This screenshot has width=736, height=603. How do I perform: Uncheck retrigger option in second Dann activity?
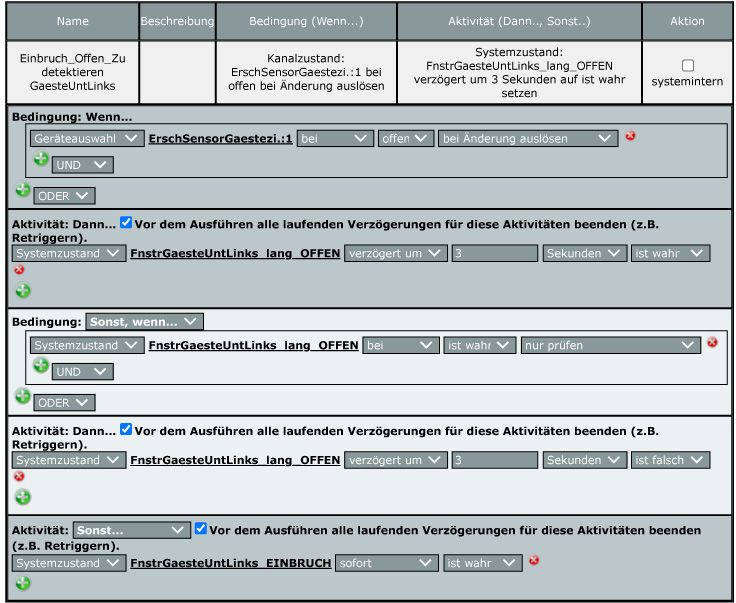(x=126, y=429)
